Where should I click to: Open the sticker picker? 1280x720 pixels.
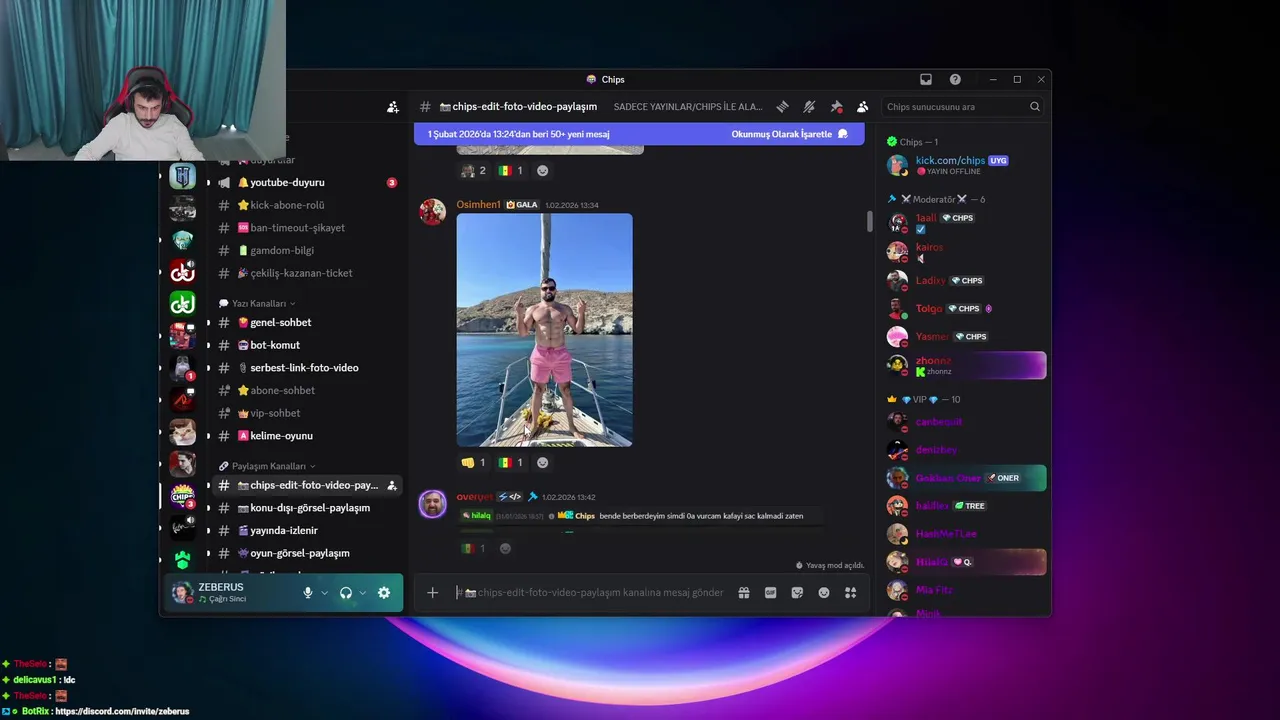pos(797,593)
